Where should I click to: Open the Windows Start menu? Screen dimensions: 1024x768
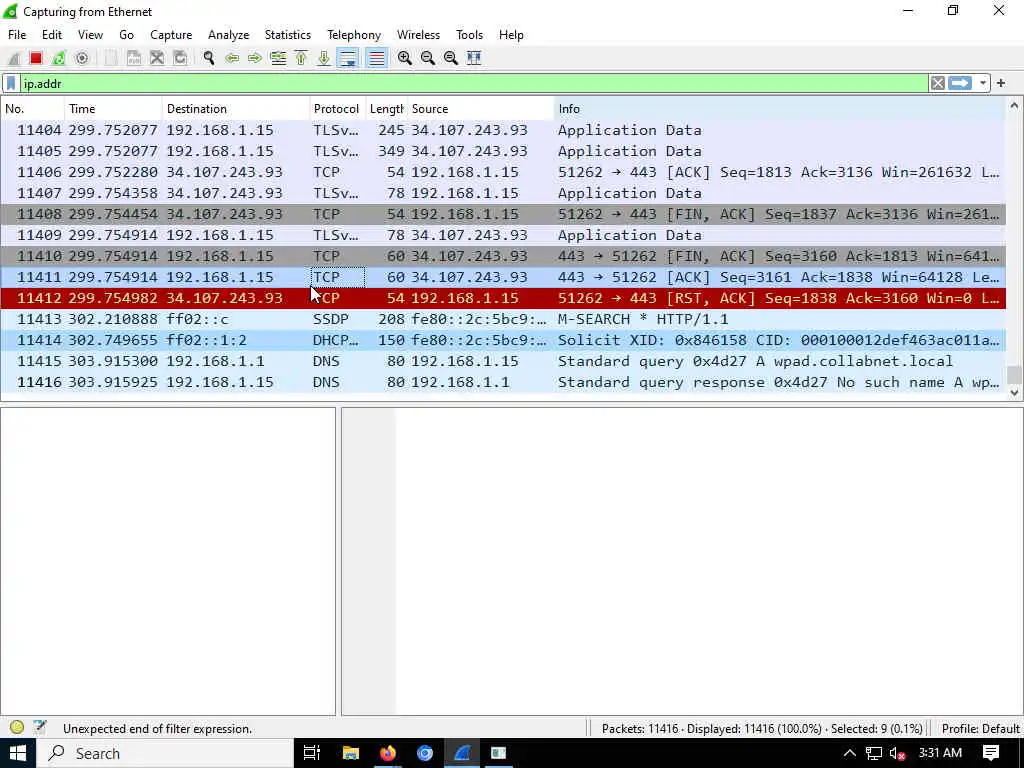point(18,753)
